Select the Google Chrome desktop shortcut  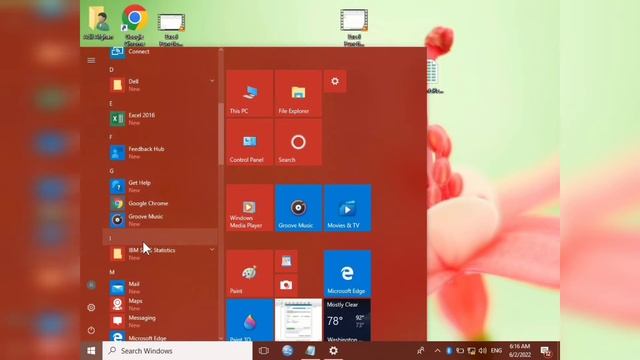tap(135, 25)
